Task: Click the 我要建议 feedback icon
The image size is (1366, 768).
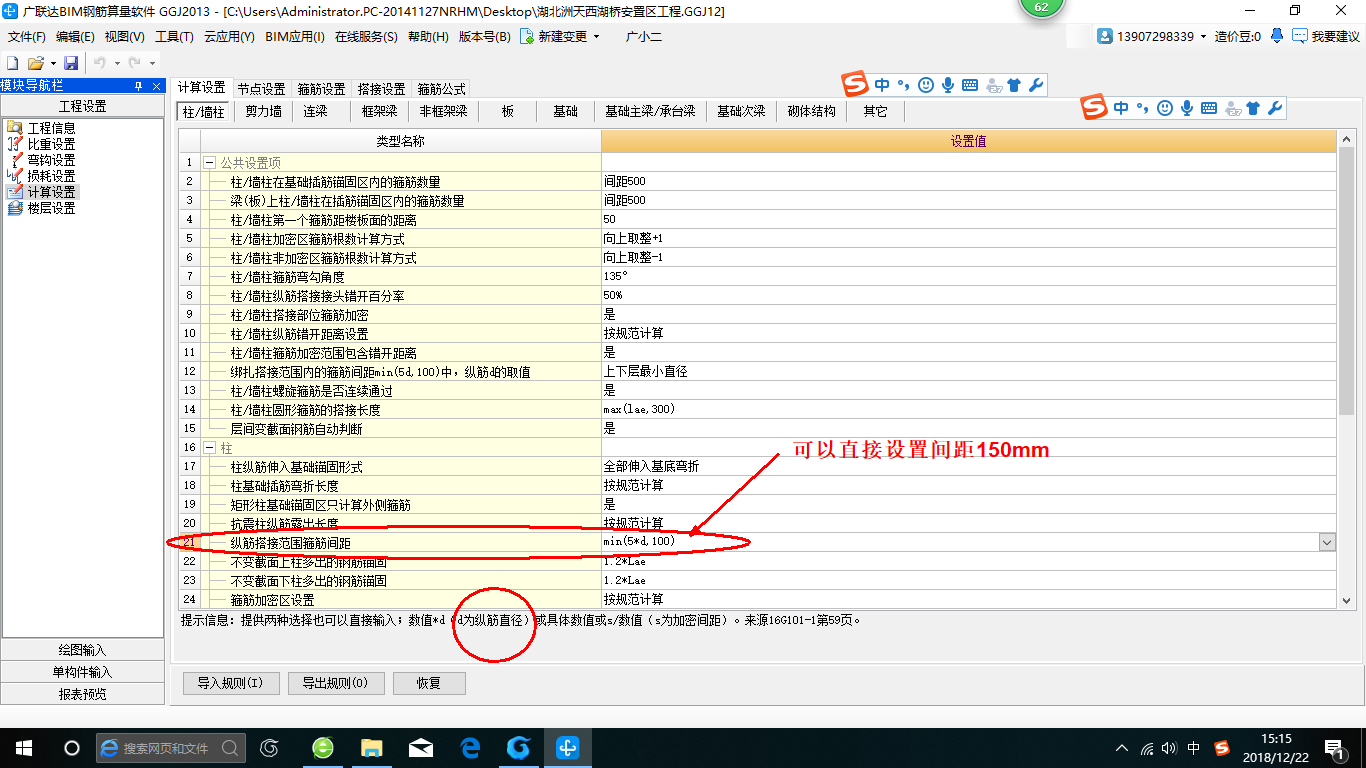Action: coord(1300,36)
